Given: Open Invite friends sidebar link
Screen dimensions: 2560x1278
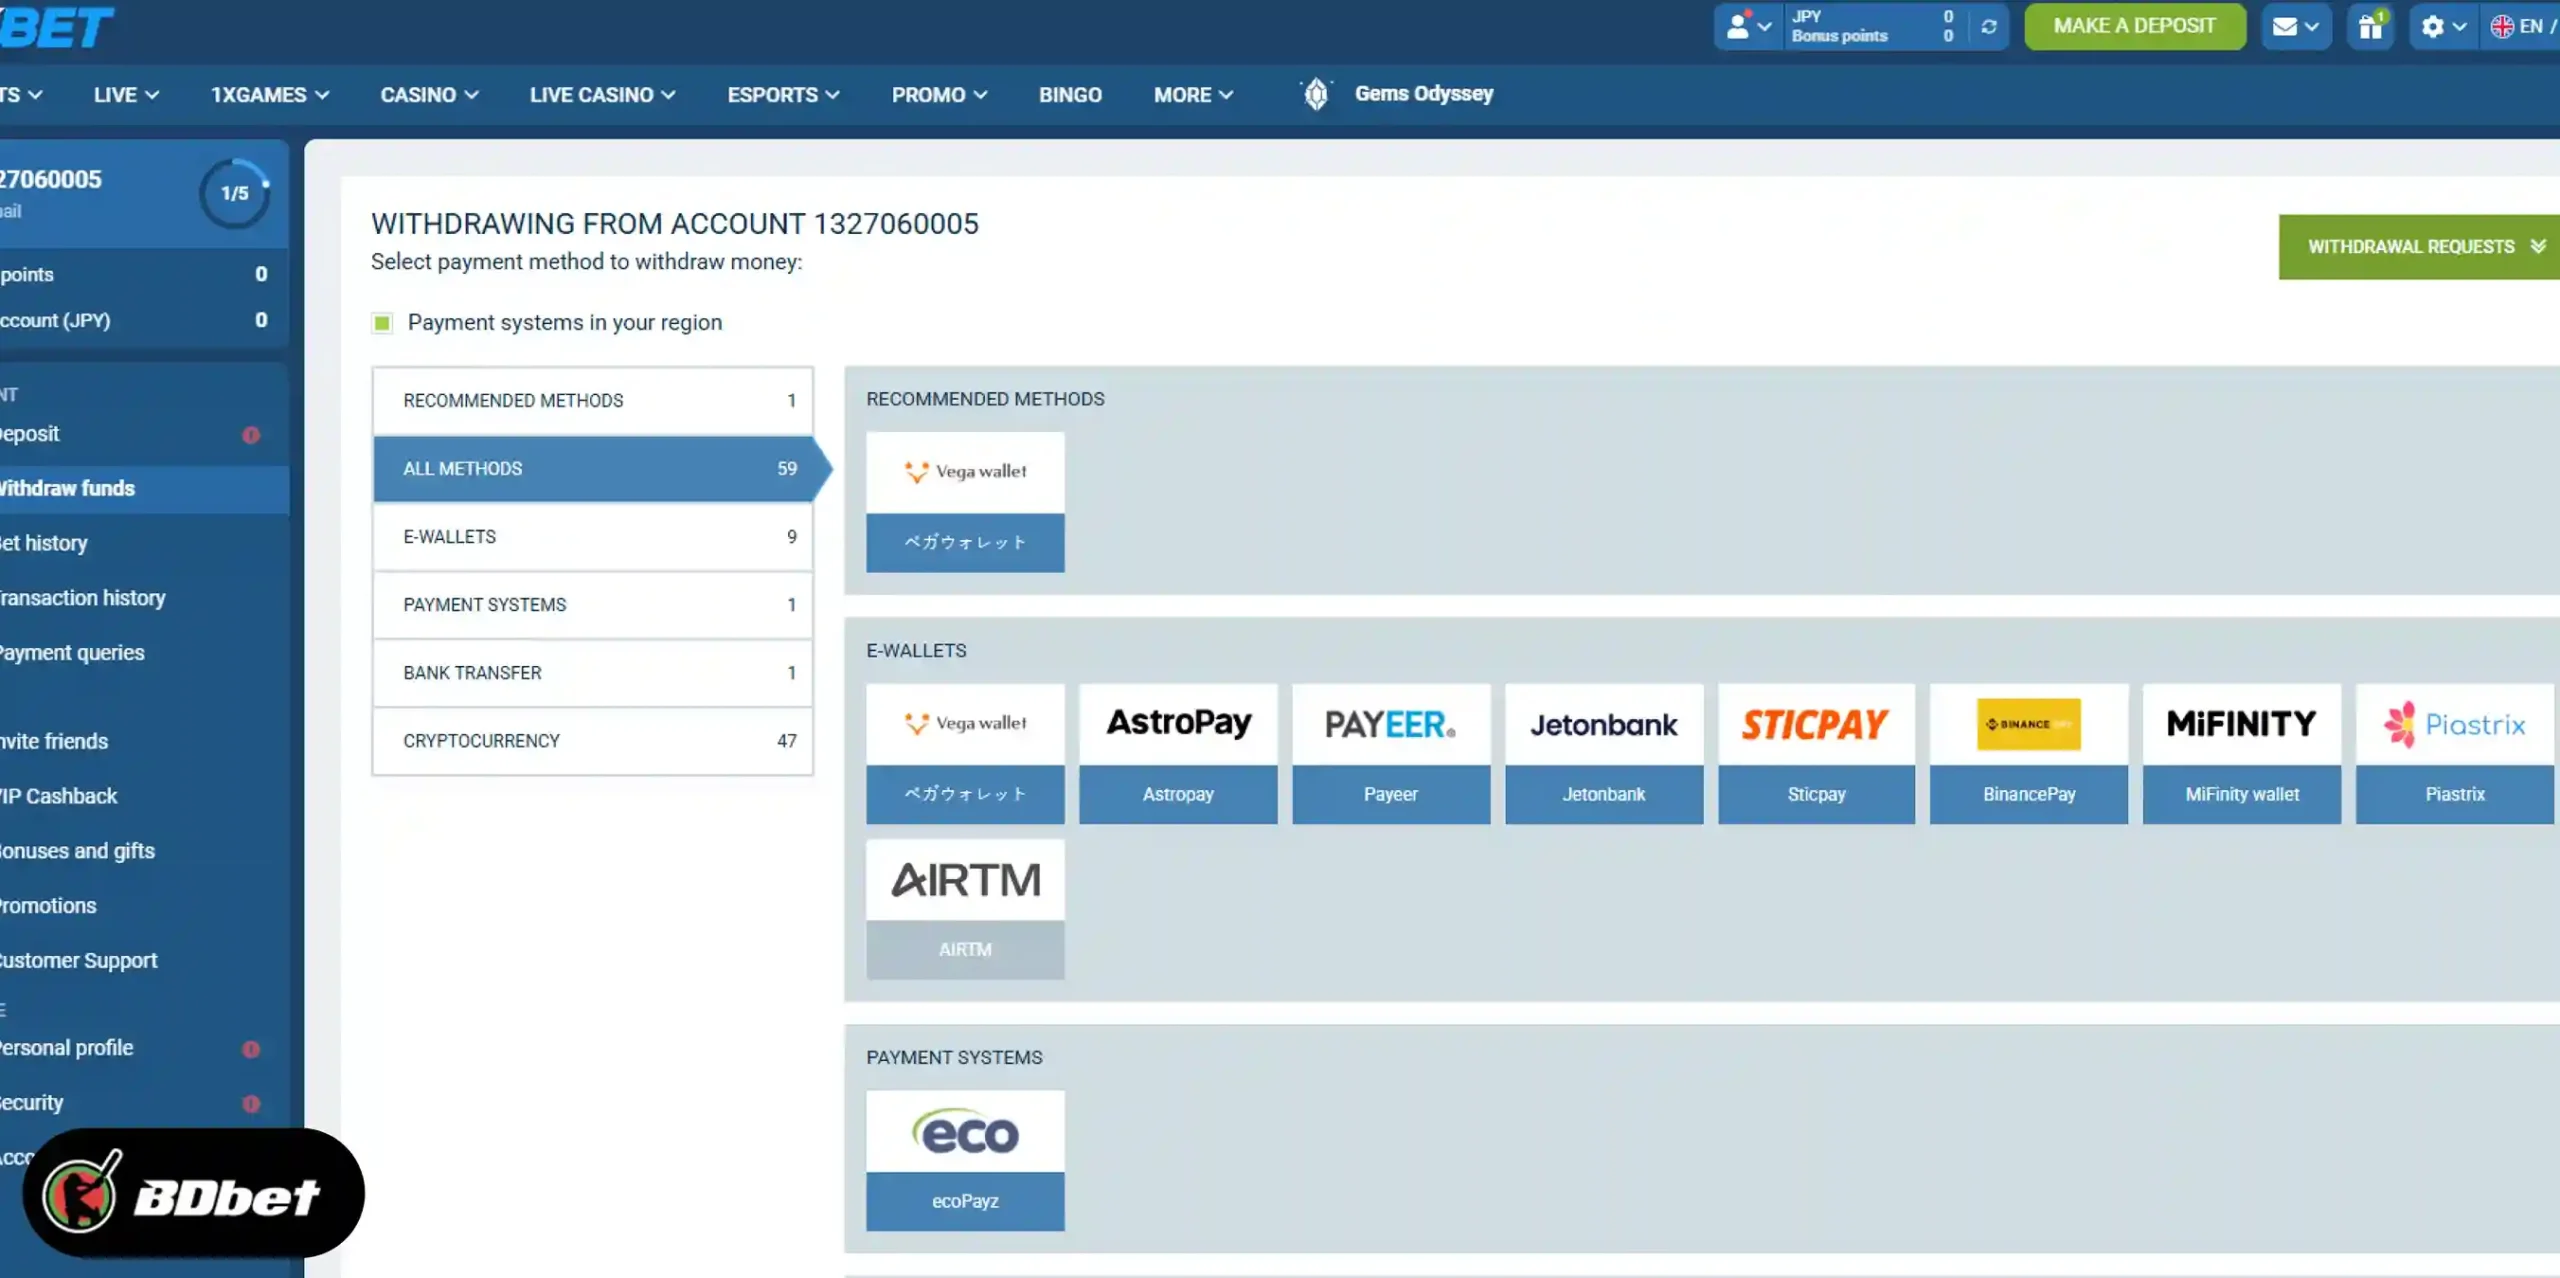Looking at the screenshot, I should [54, 742].
